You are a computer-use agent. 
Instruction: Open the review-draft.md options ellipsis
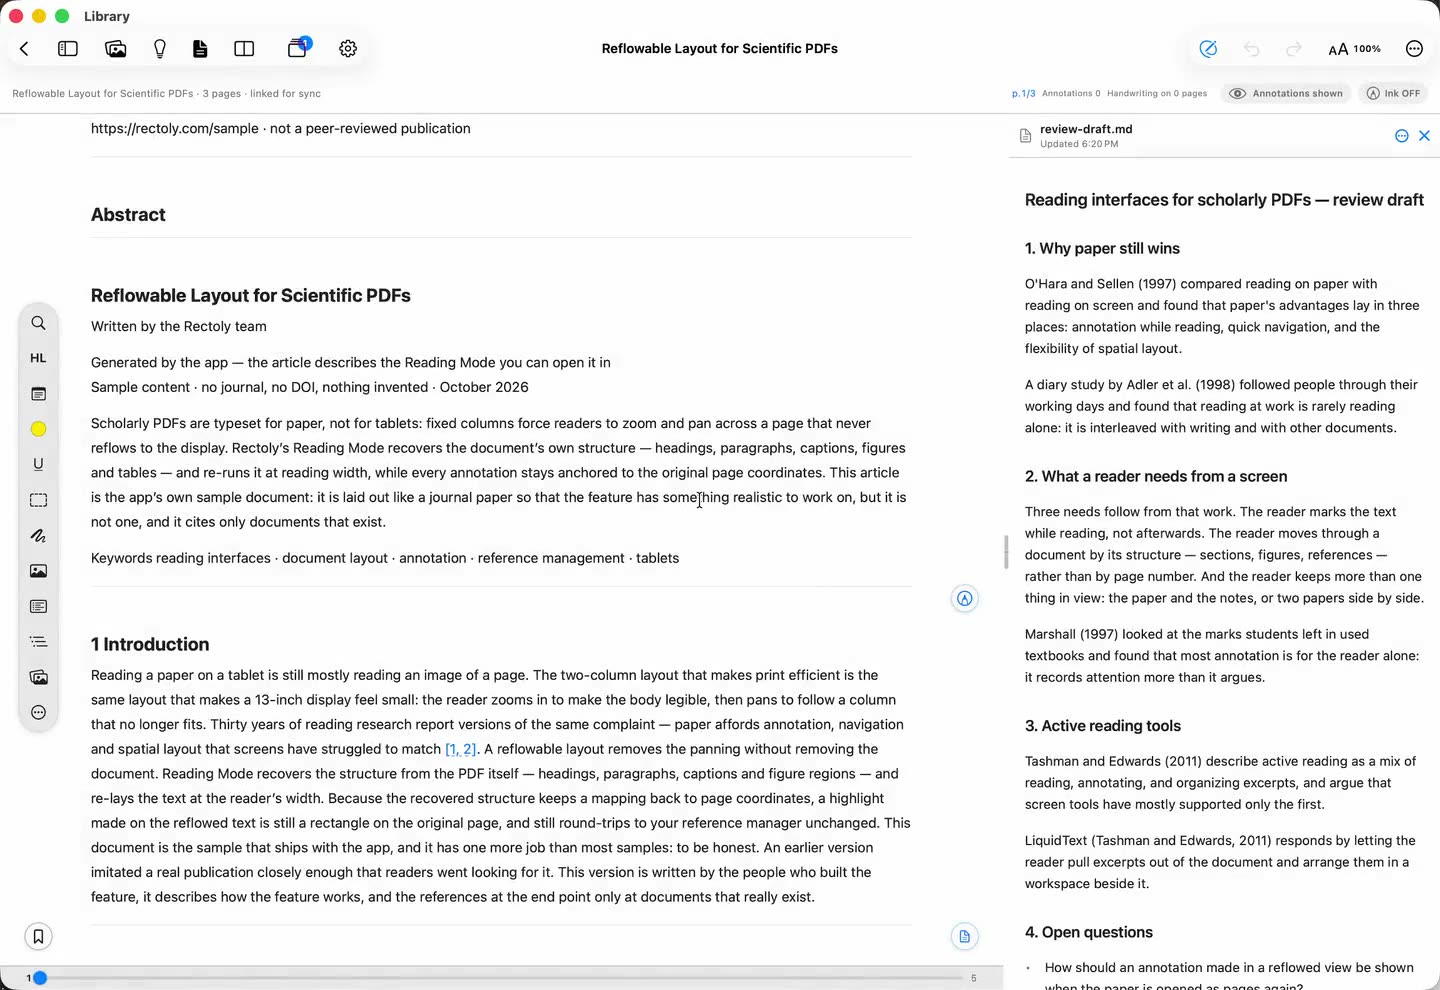(x=1402, y=136)
